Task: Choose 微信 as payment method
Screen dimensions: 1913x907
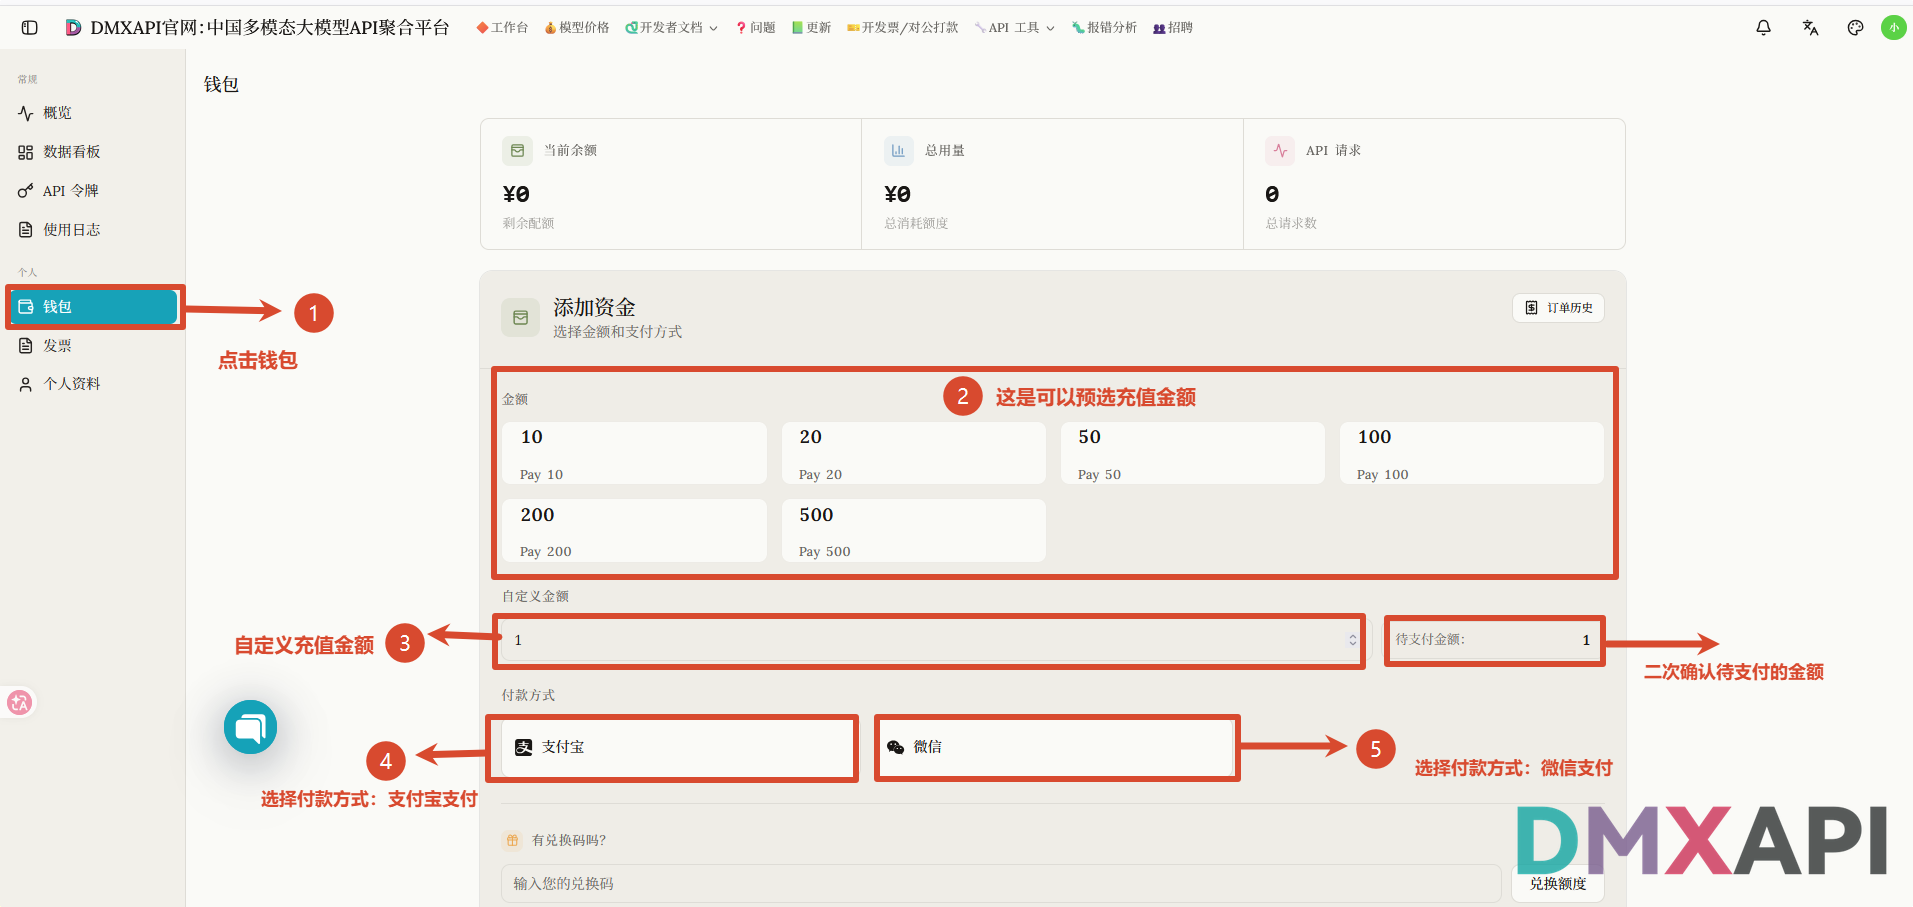Action: point(1056,748)
